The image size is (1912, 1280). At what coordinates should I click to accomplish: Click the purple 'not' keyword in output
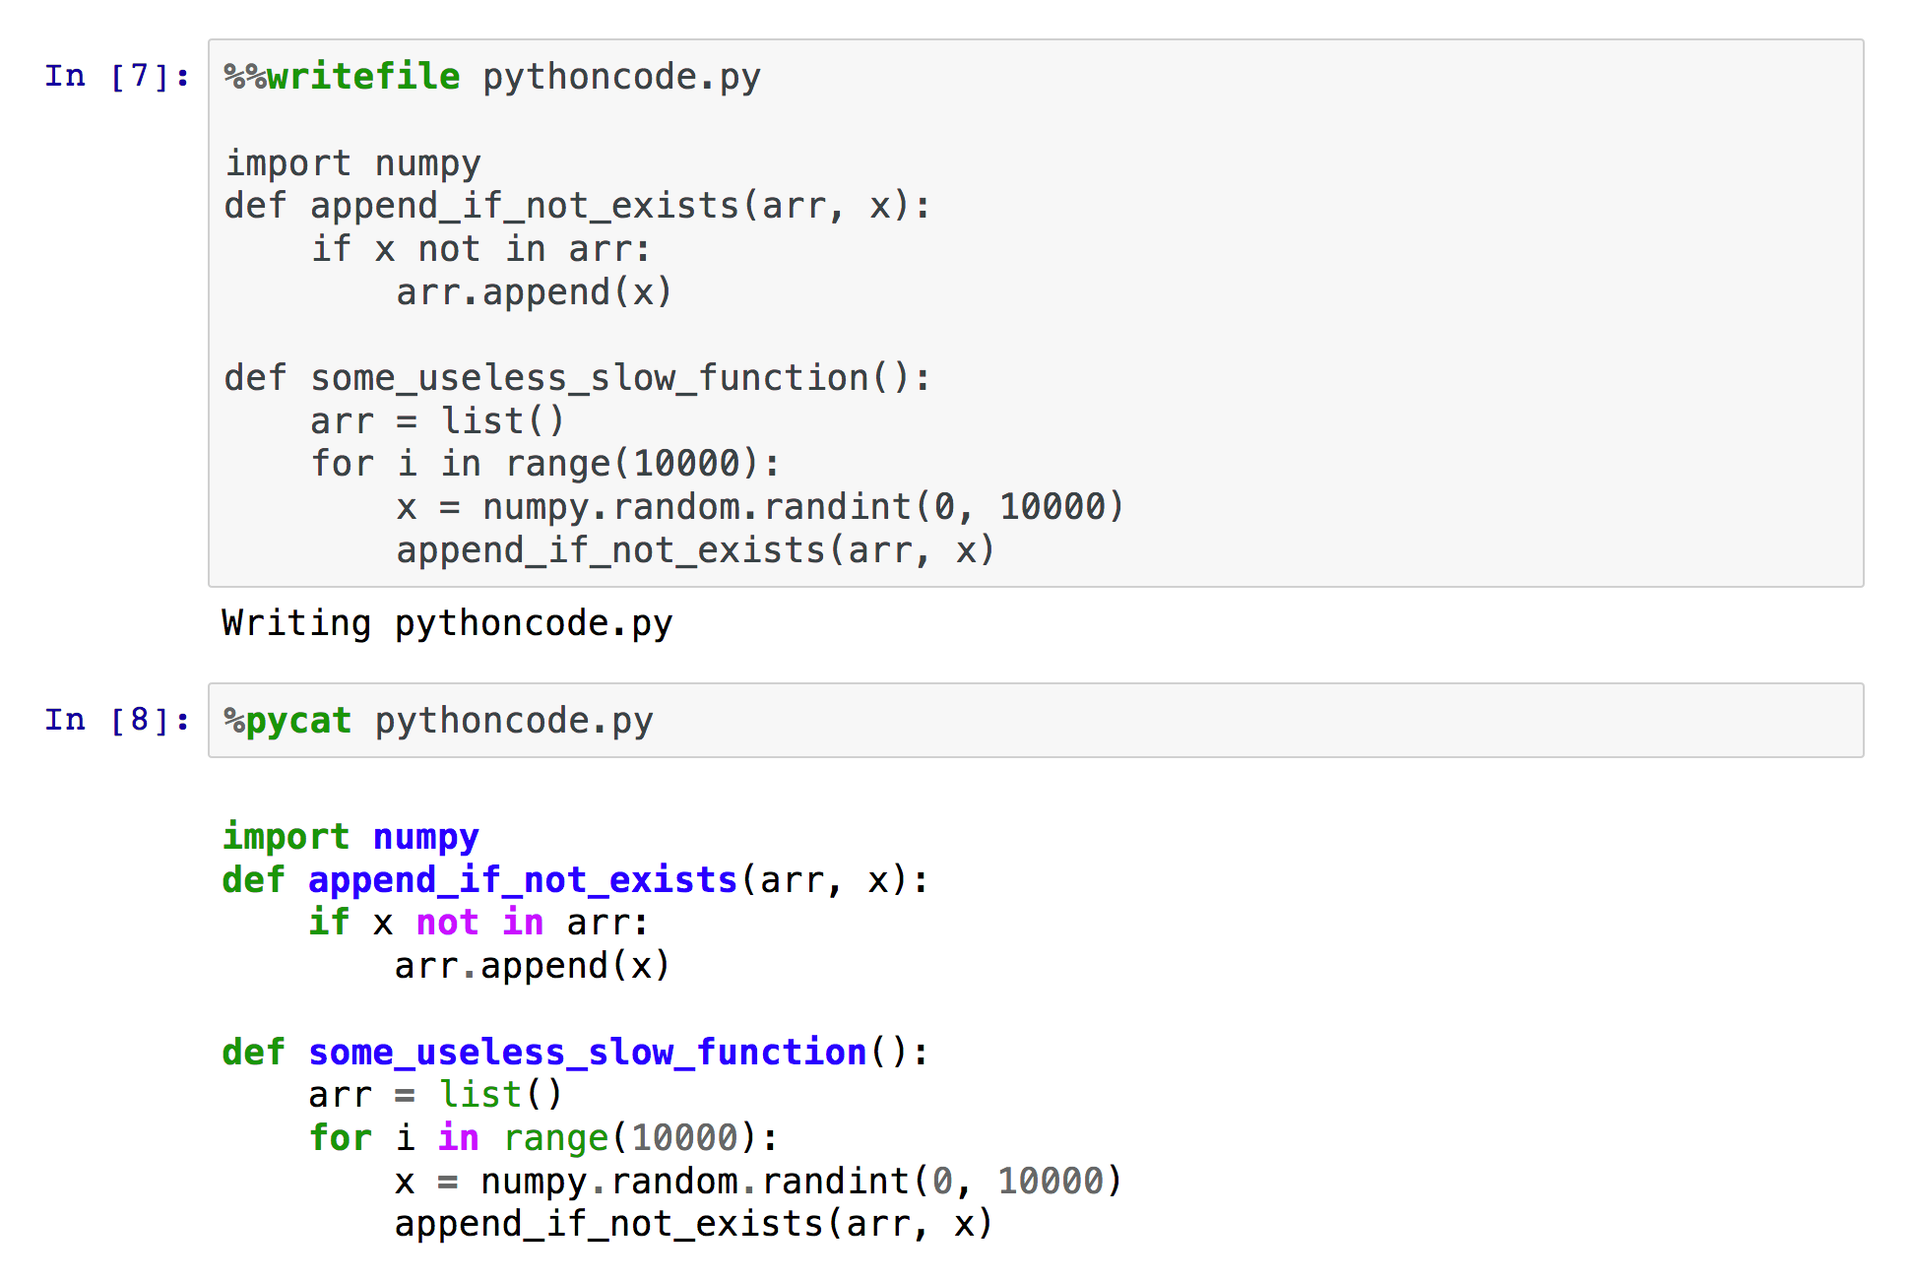(x=447, y=922)
